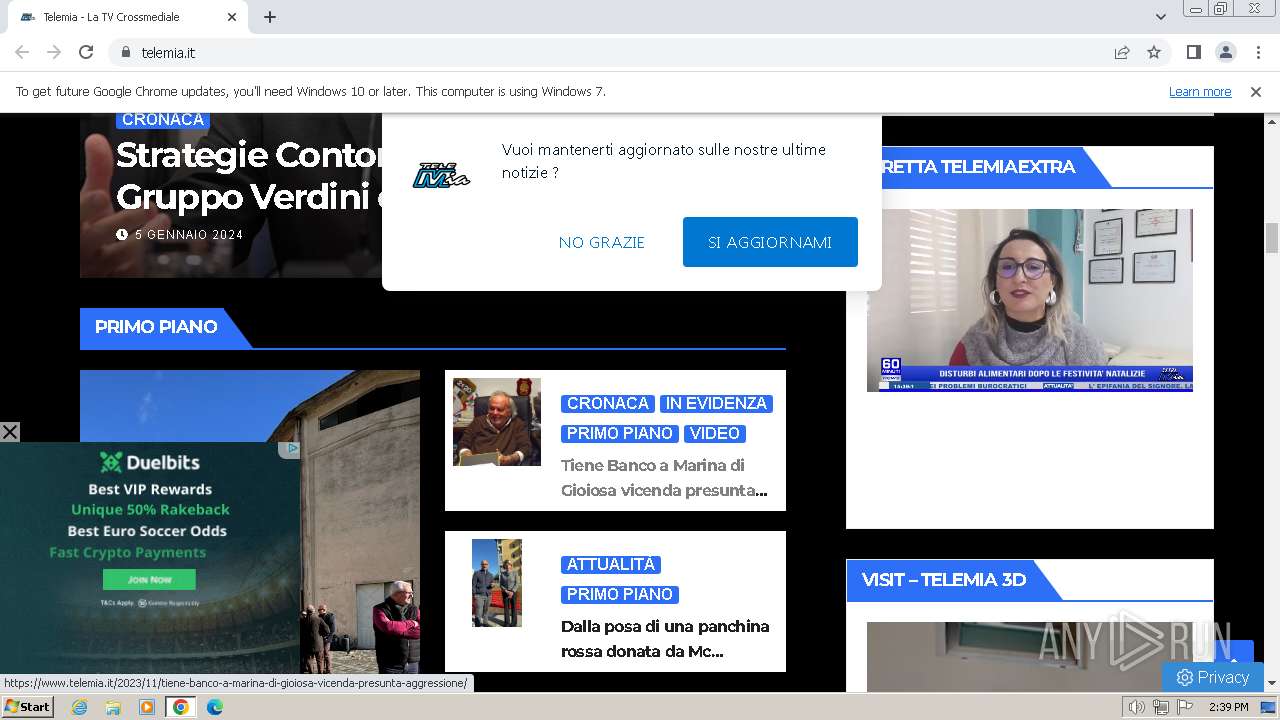Open the Windows Start menu
1280x720 pixels.
click(28, 707)
